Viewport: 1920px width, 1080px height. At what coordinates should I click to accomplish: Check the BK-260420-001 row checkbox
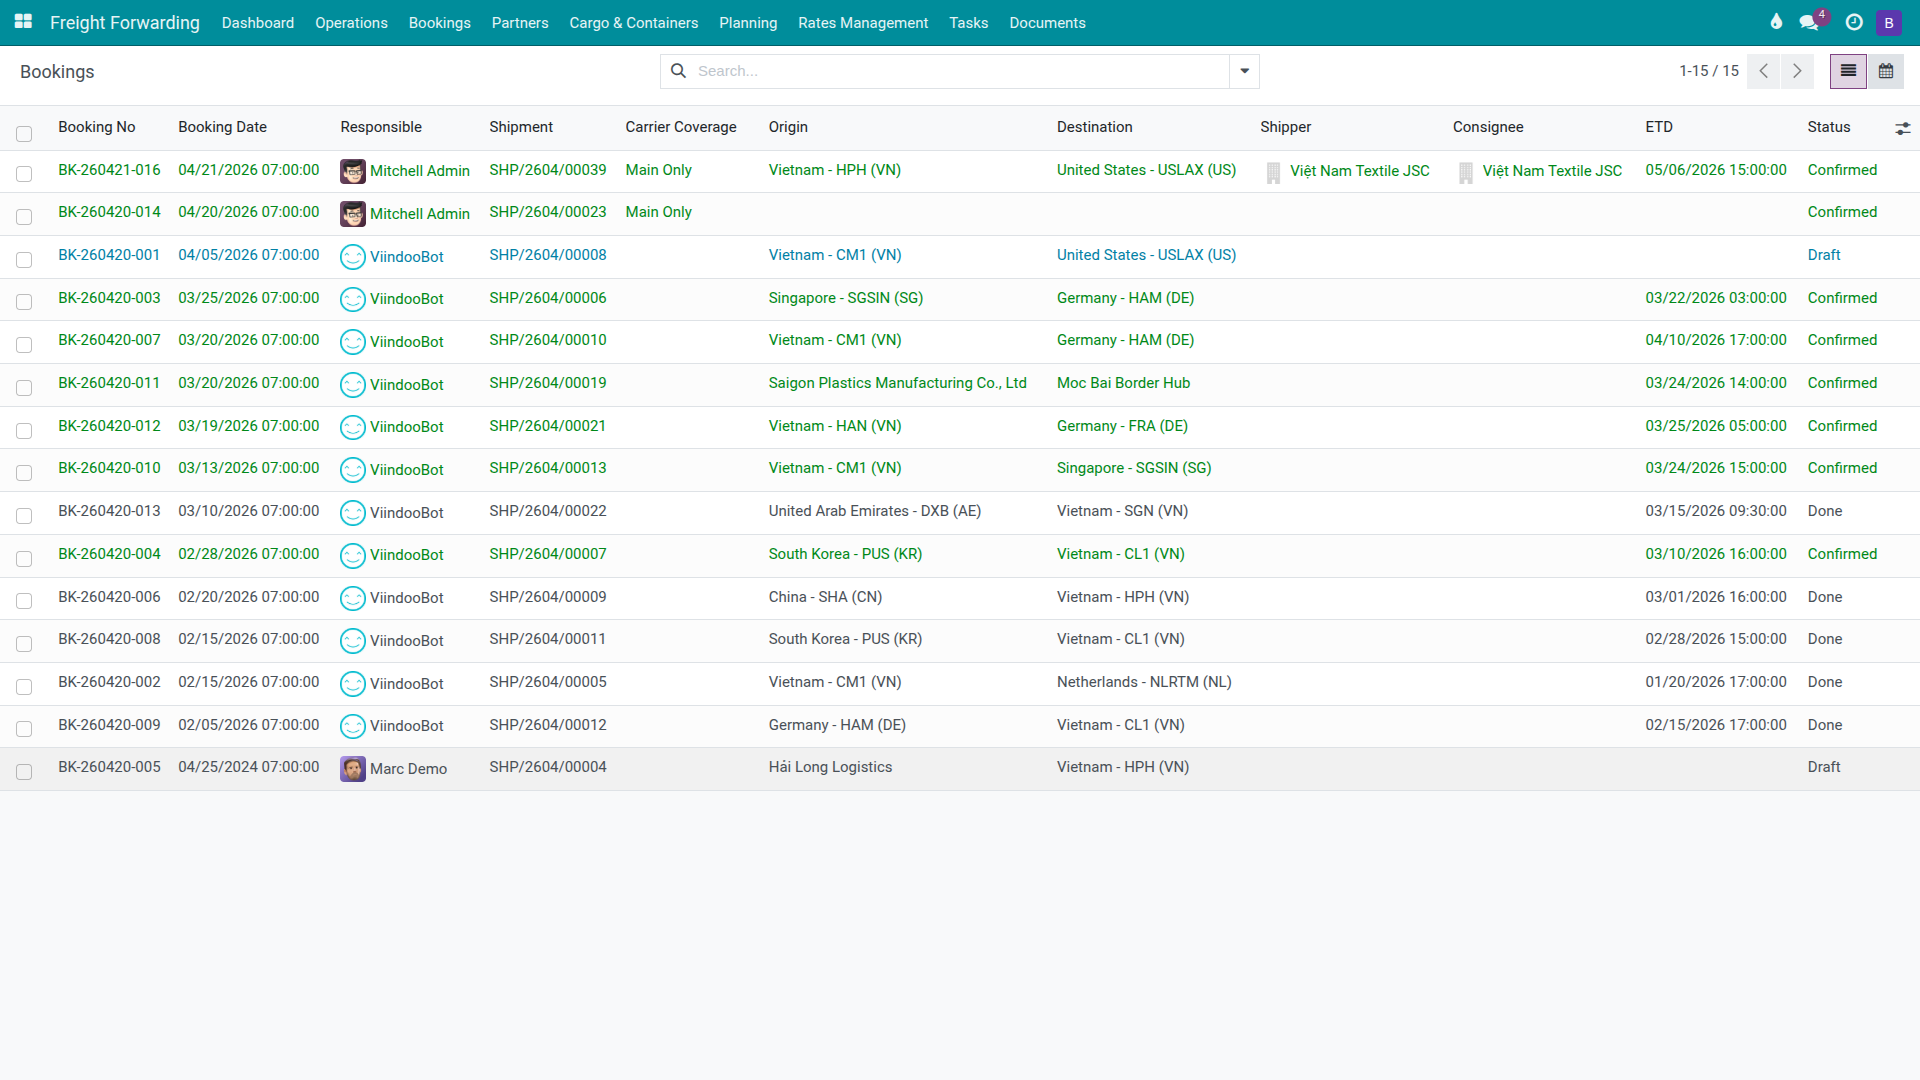point(24,260)
